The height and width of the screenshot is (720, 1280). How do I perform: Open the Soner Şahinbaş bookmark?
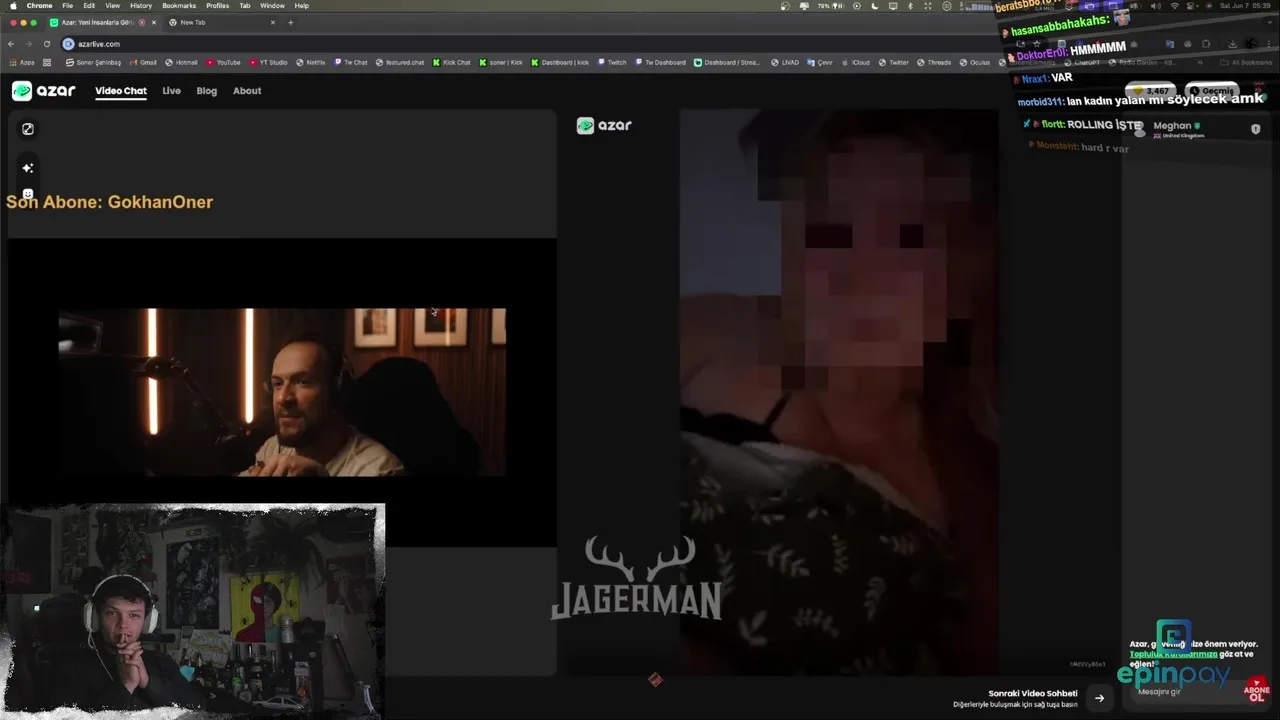click(x=93, y=62)
